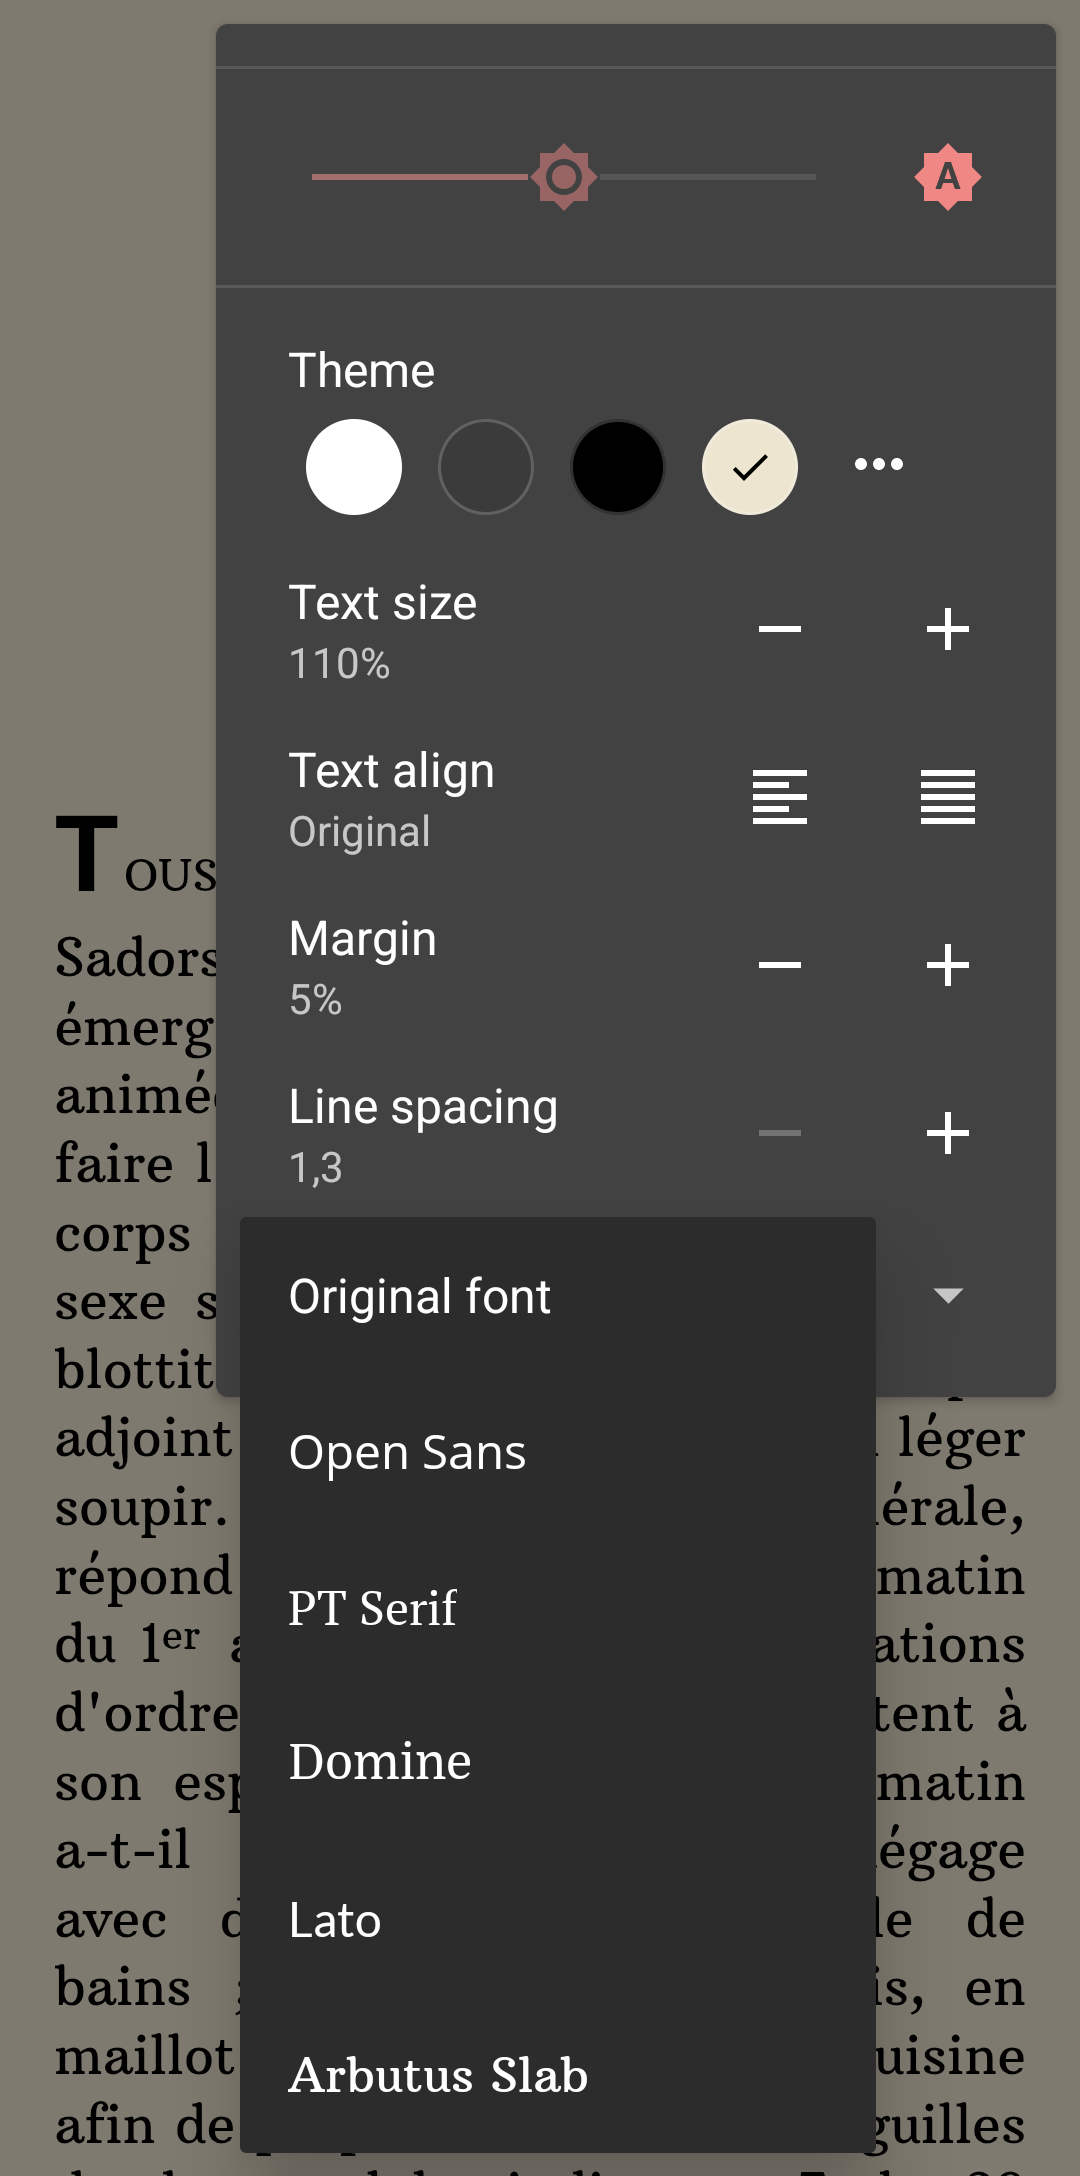Viewport: 1080px width, 2176px height.
Task: Decrease text size
Action: click(x=780, y=629)
